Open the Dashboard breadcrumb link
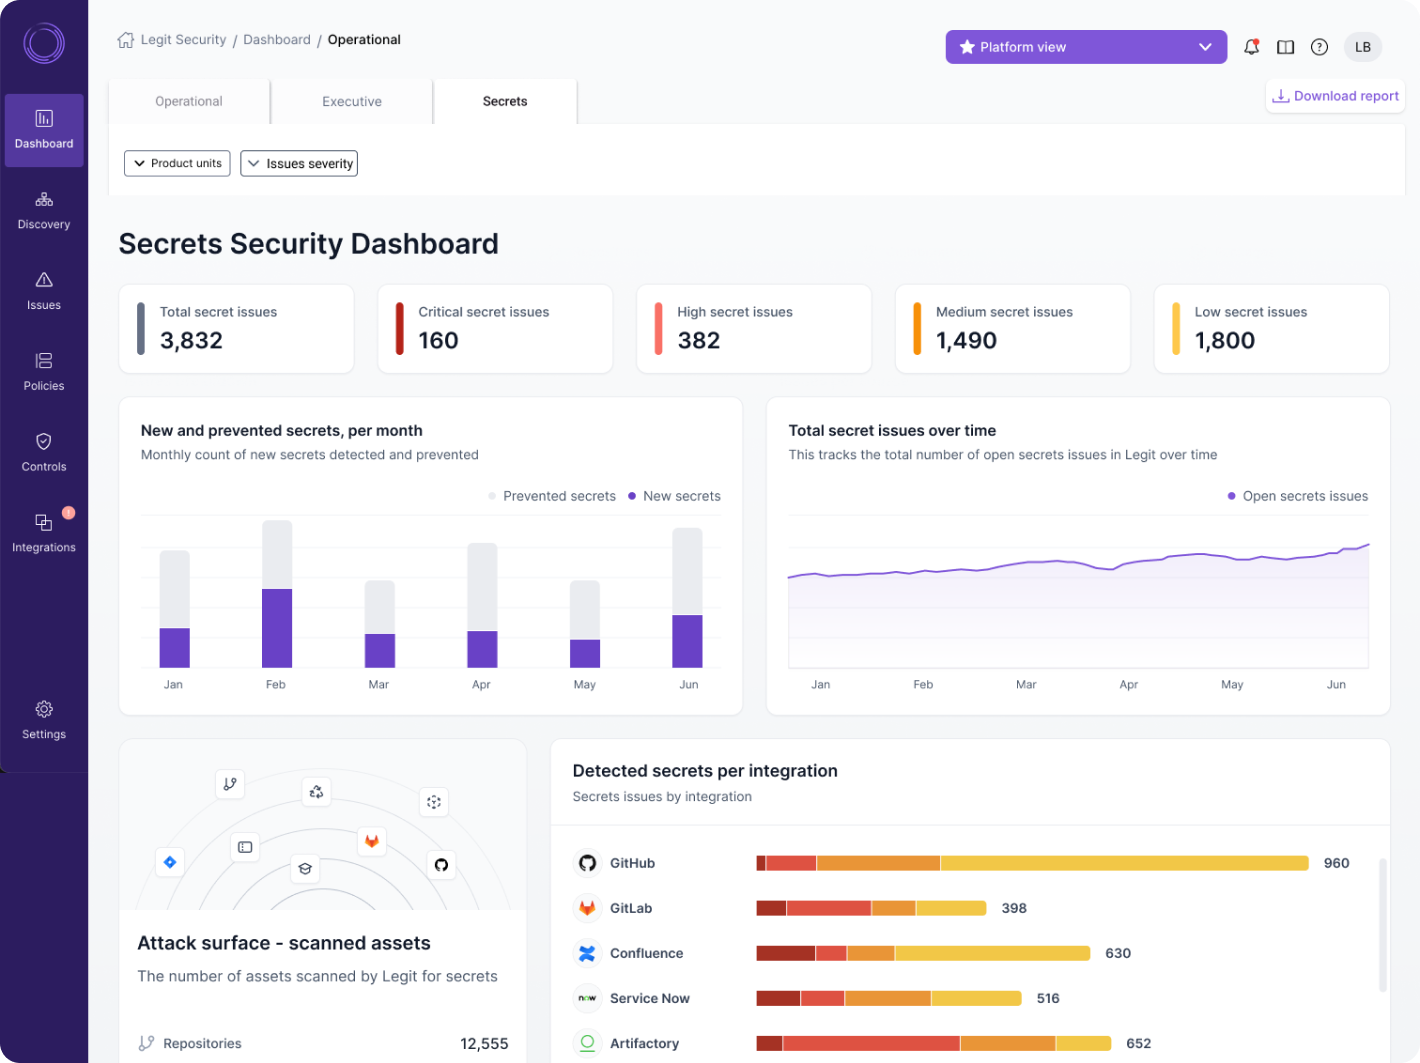 coord(277,39)
